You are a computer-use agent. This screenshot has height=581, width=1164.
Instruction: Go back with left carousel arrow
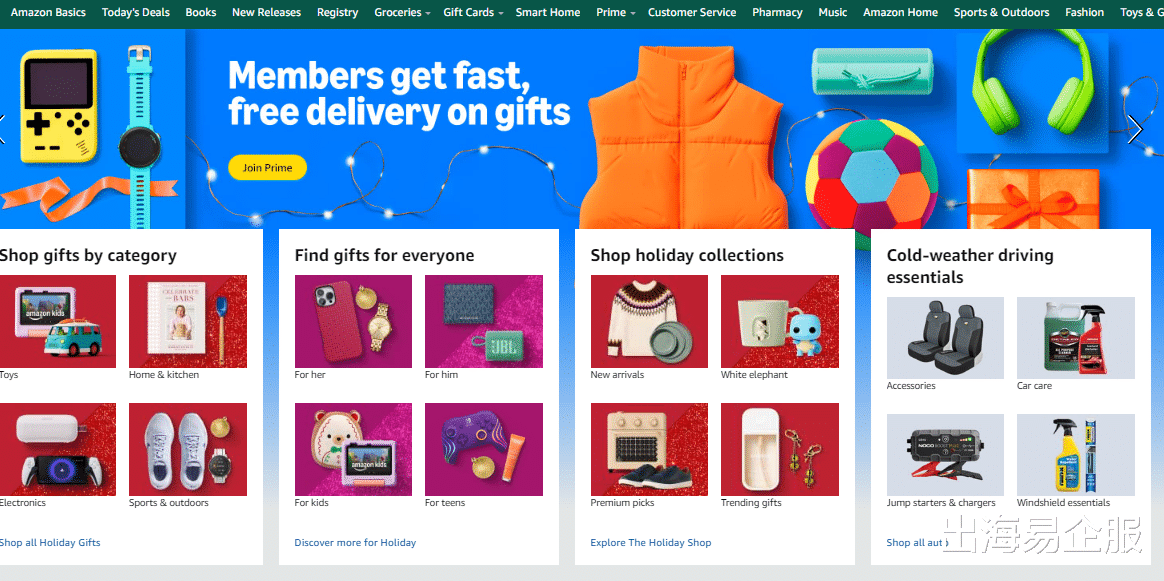pos(2,130)
